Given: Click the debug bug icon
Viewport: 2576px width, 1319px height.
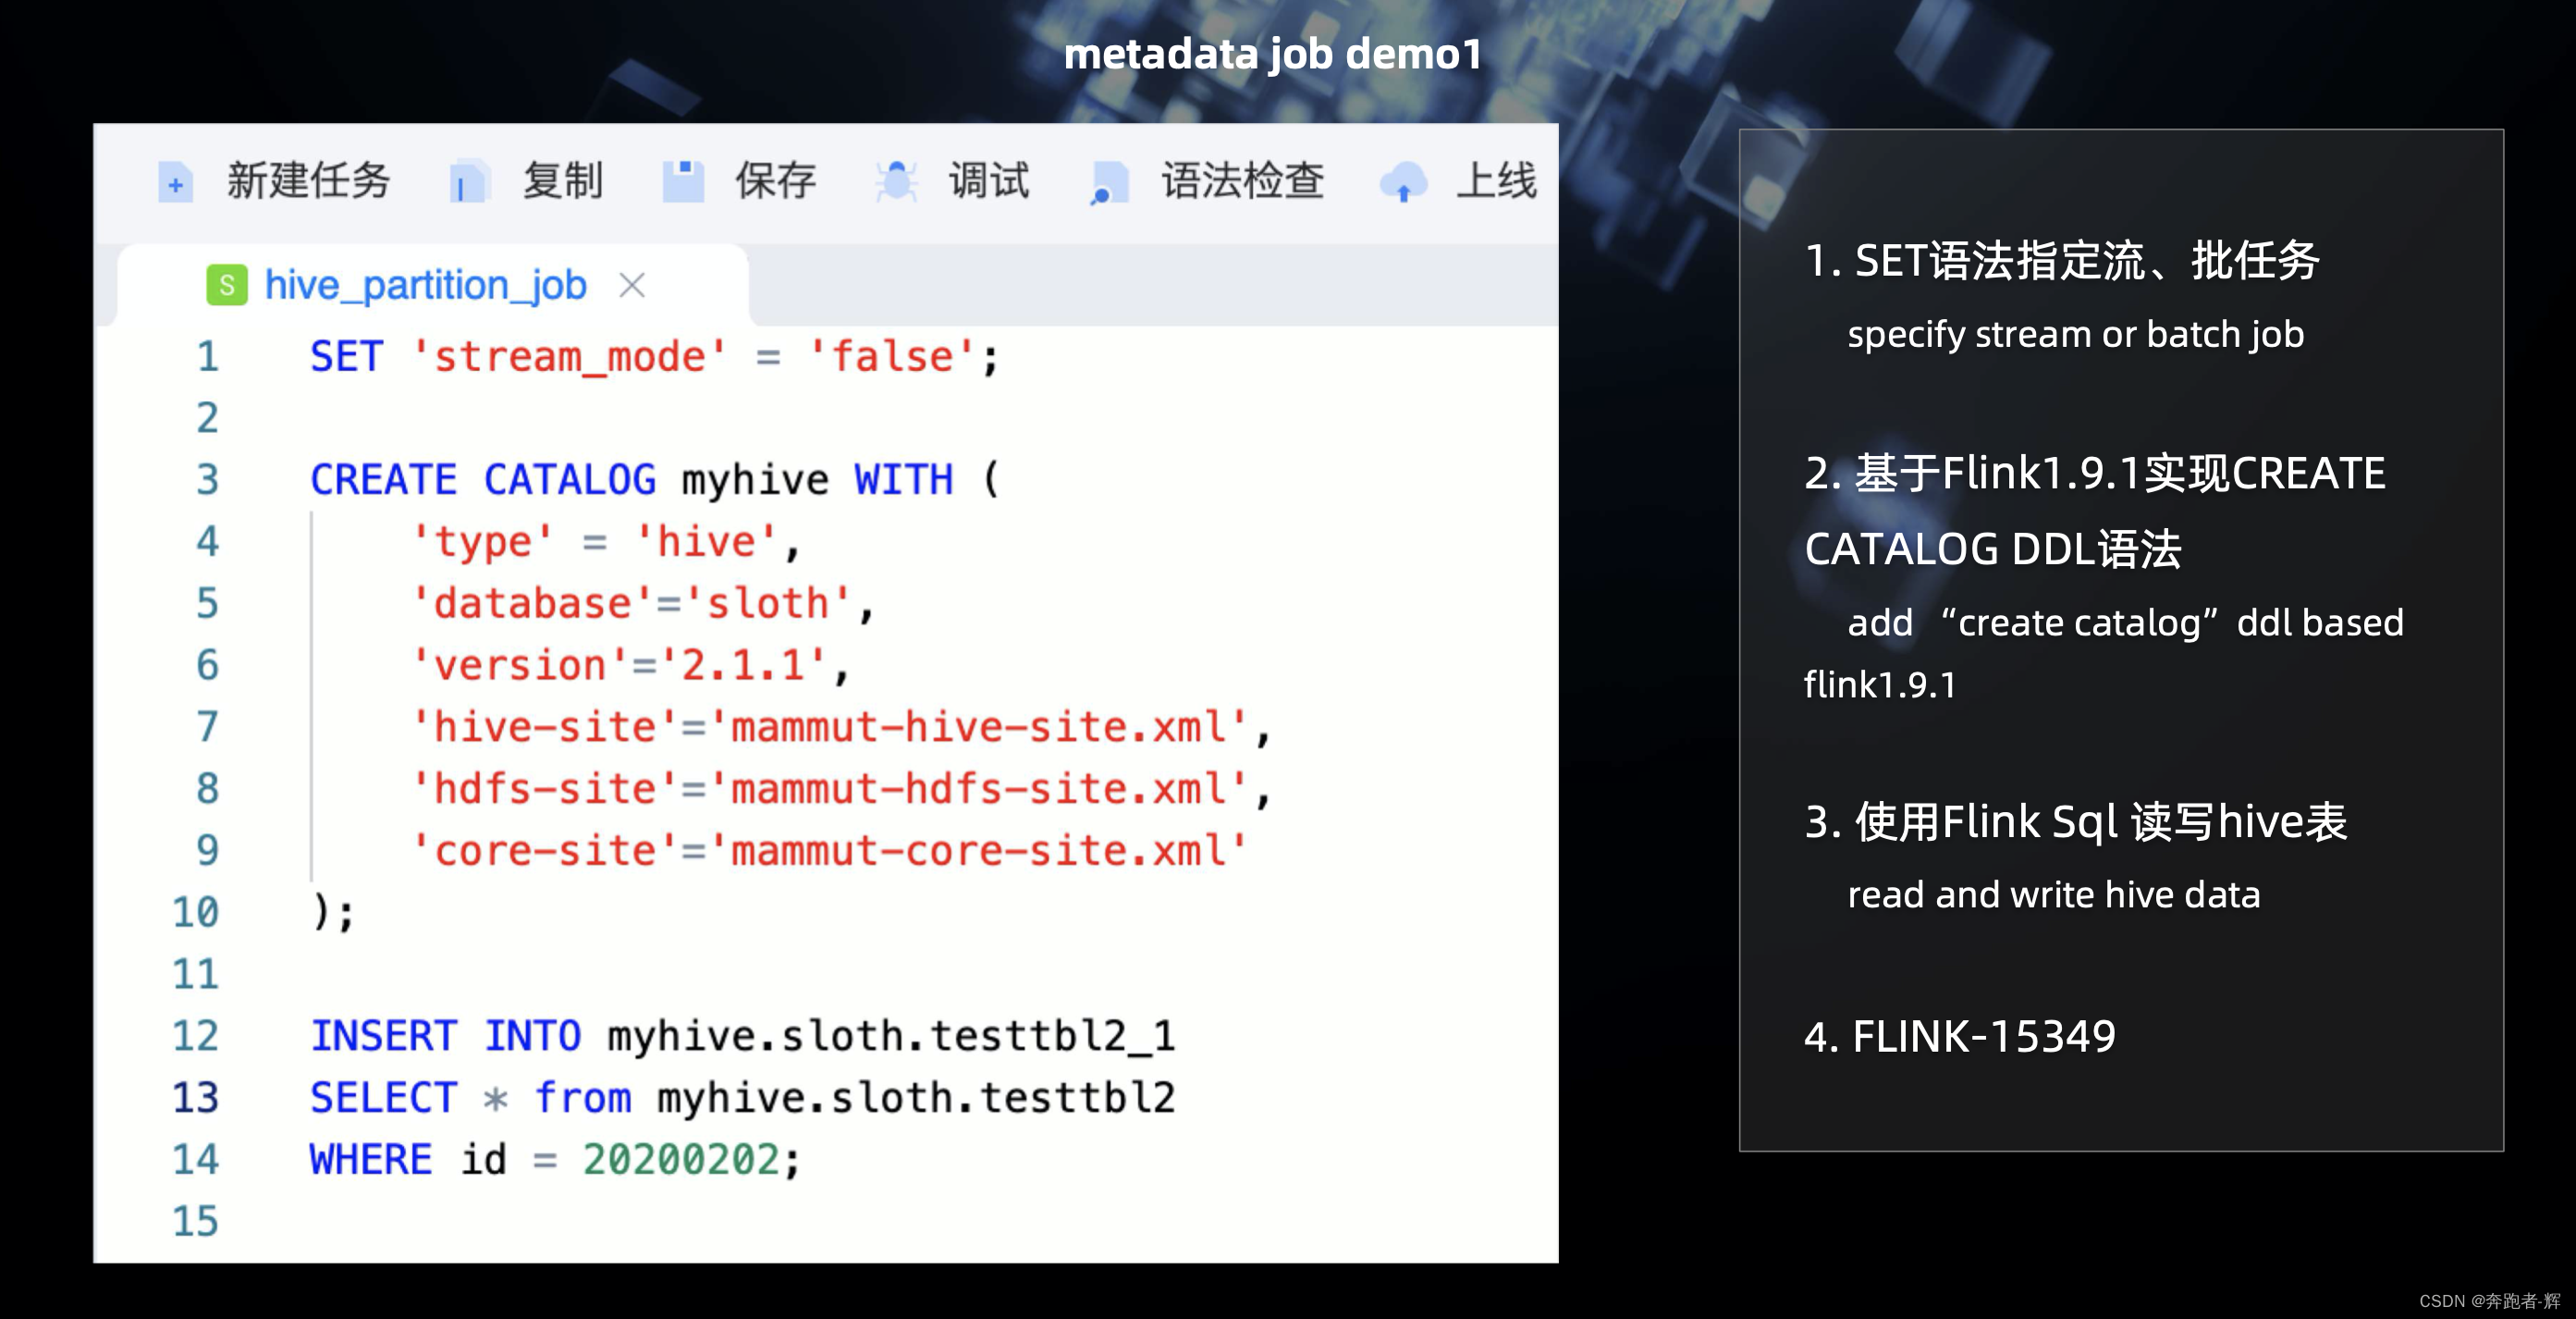Looking at the screenshot, I should point(896,182).
